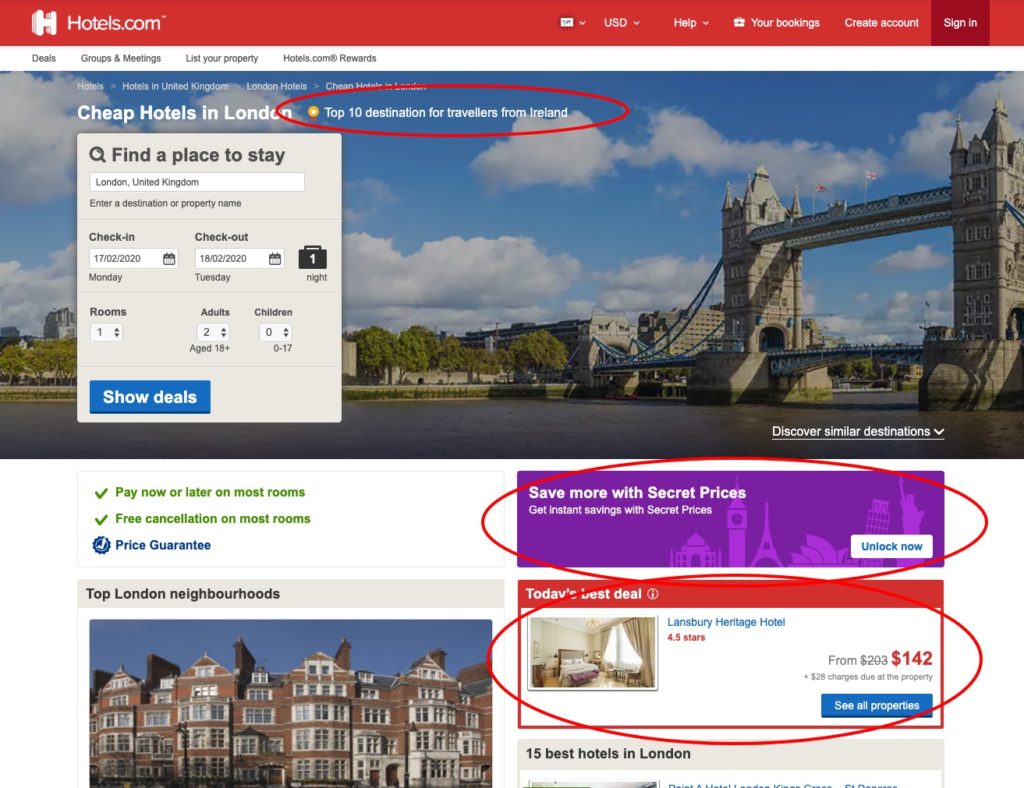Image resolution: width=1024 pixels, height=788 pixels.
Task: Click Create account
Action: pyautogui.click(x=881, y=23)
